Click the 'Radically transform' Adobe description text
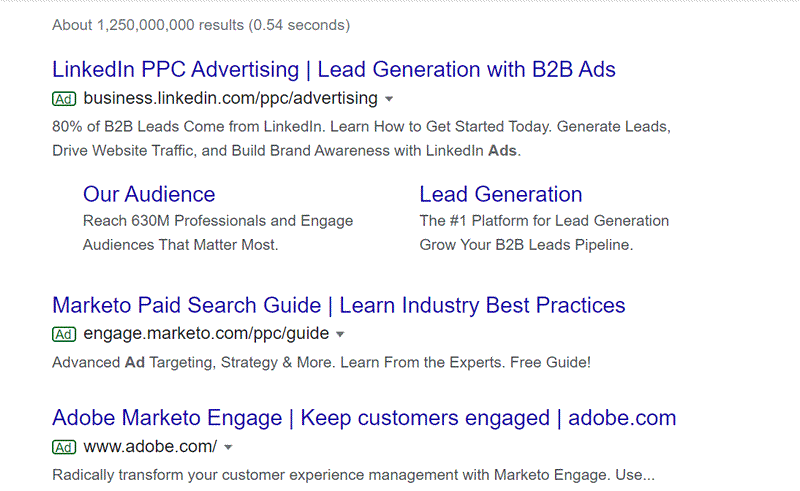The width and height of the screenshot is (800, 491). [x=352, y=475]
